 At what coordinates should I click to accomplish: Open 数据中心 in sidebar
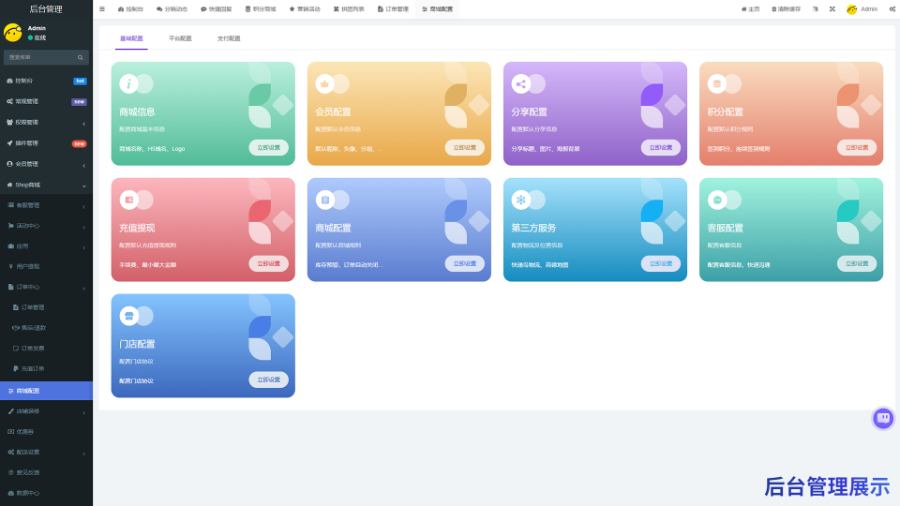click(x=46, y=493)
